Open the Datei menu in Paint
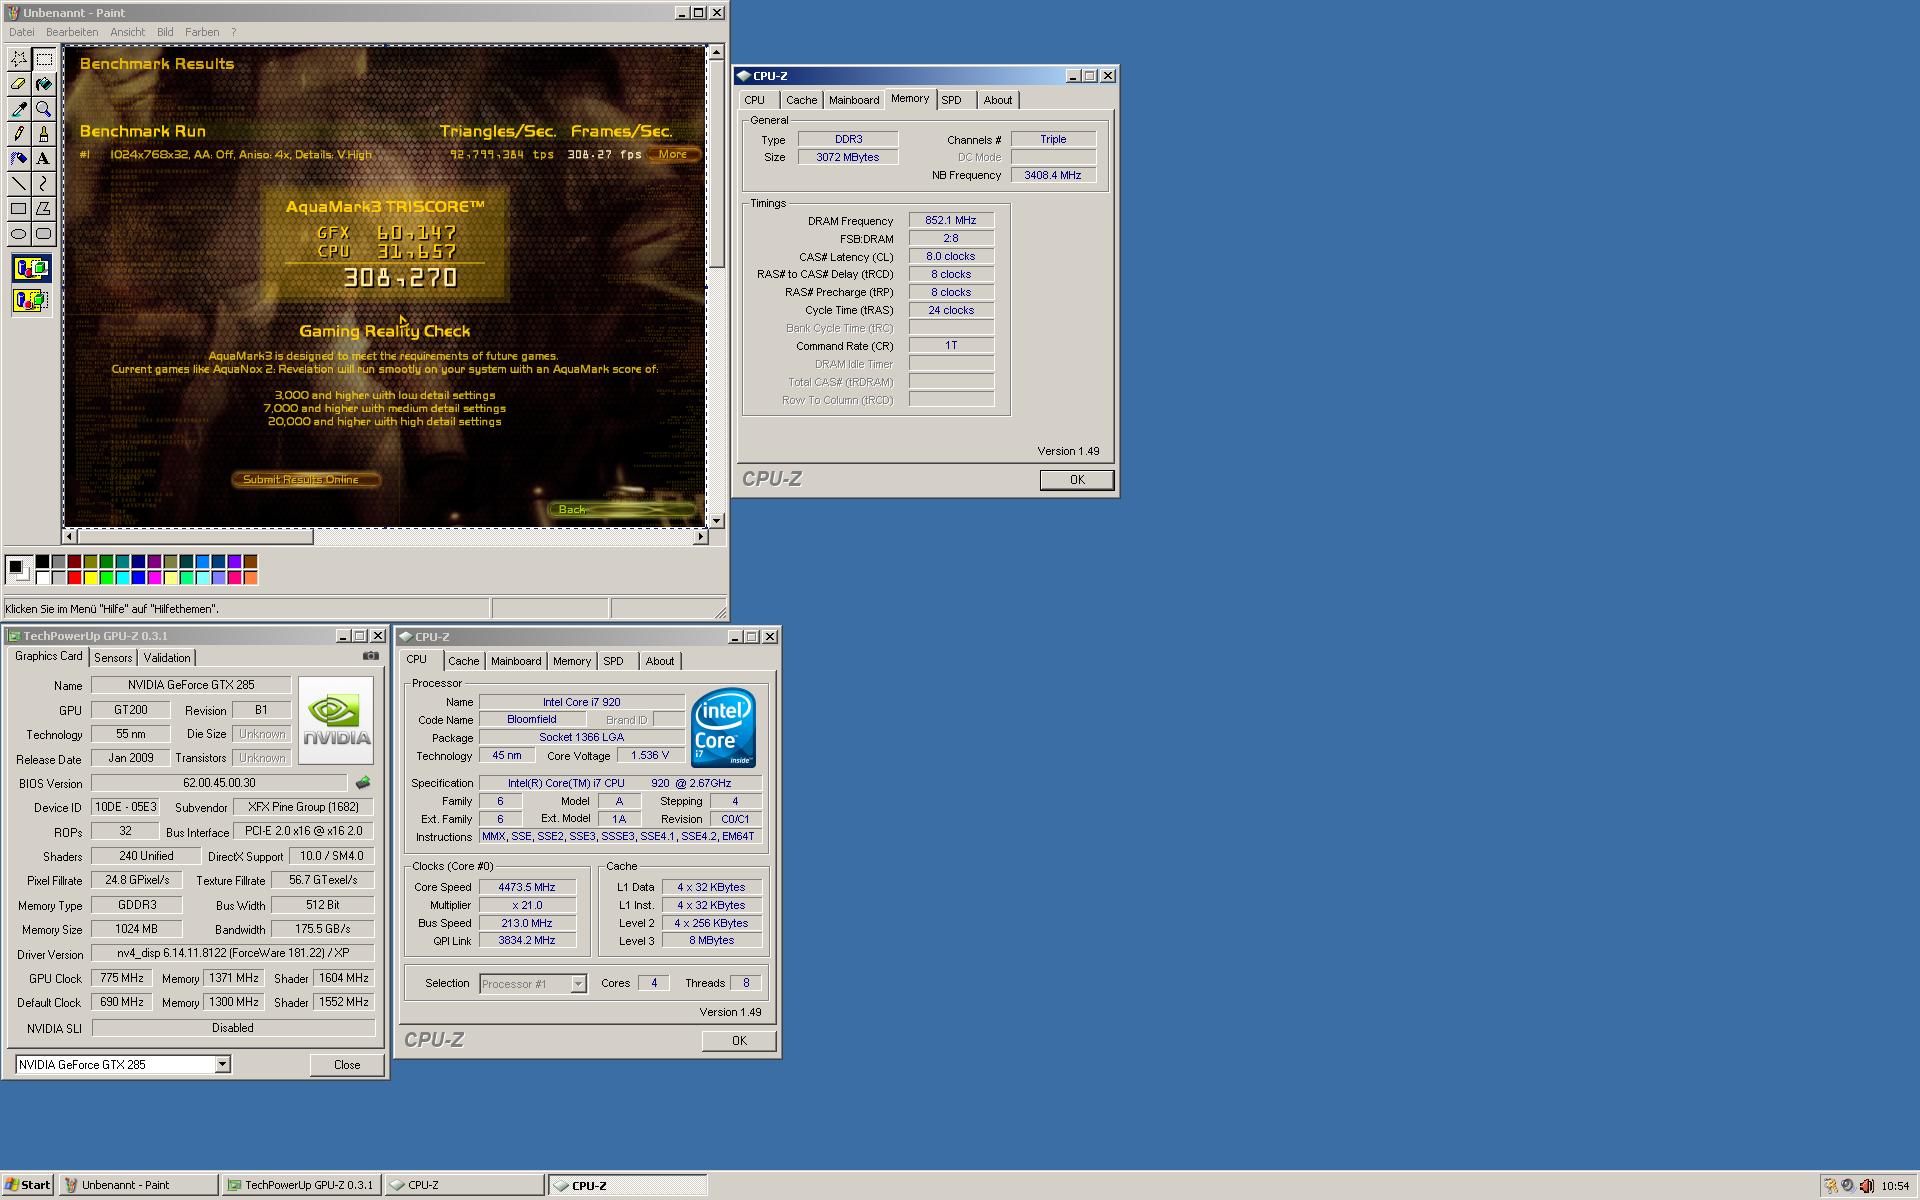The image size is (1920, 1200). point(21,32)
